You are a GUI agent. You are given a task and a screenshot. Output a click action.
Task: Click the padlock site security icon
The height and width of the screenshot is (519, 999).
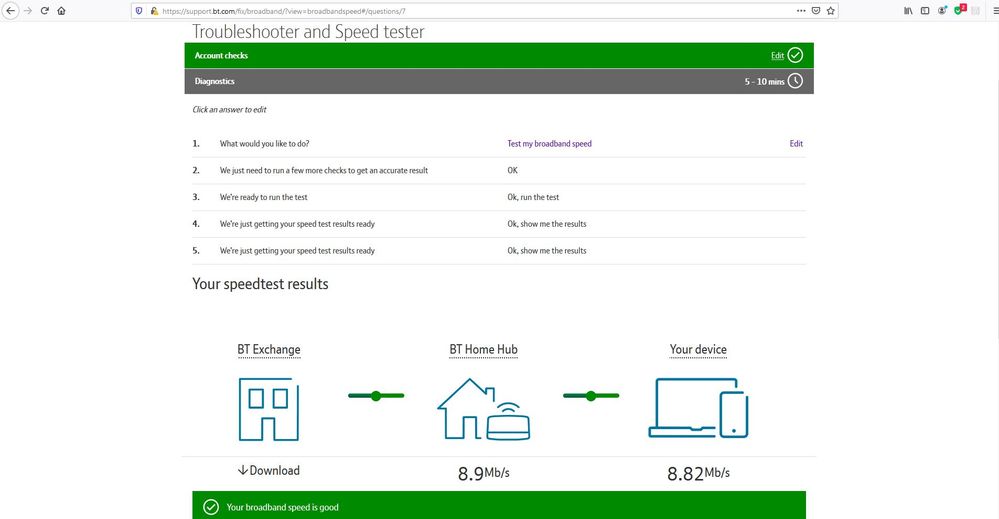coord(153,10)
